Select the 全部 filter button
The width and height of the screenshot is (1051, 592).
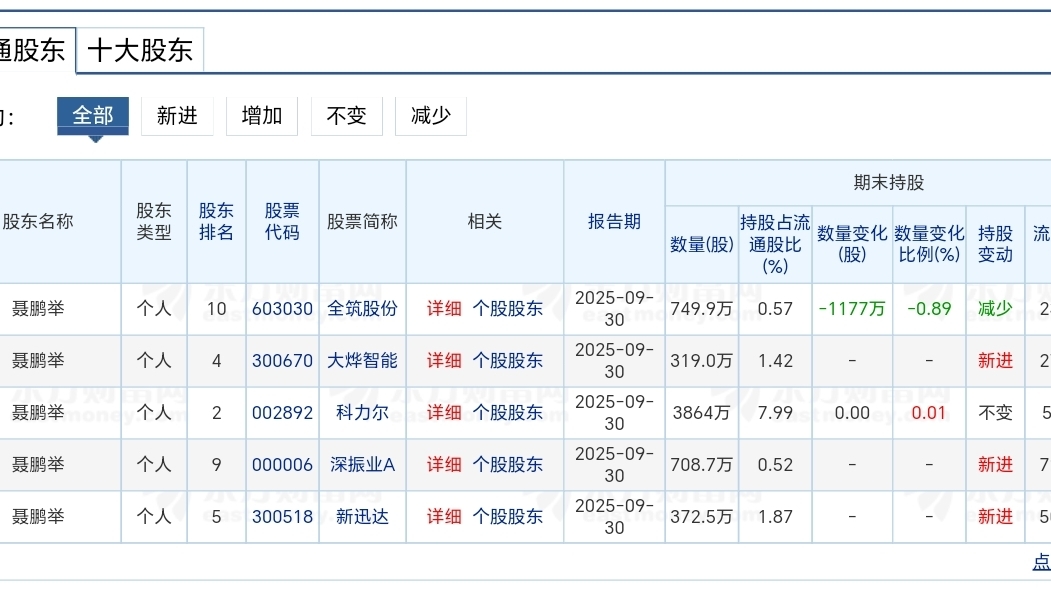click(92, 116)
